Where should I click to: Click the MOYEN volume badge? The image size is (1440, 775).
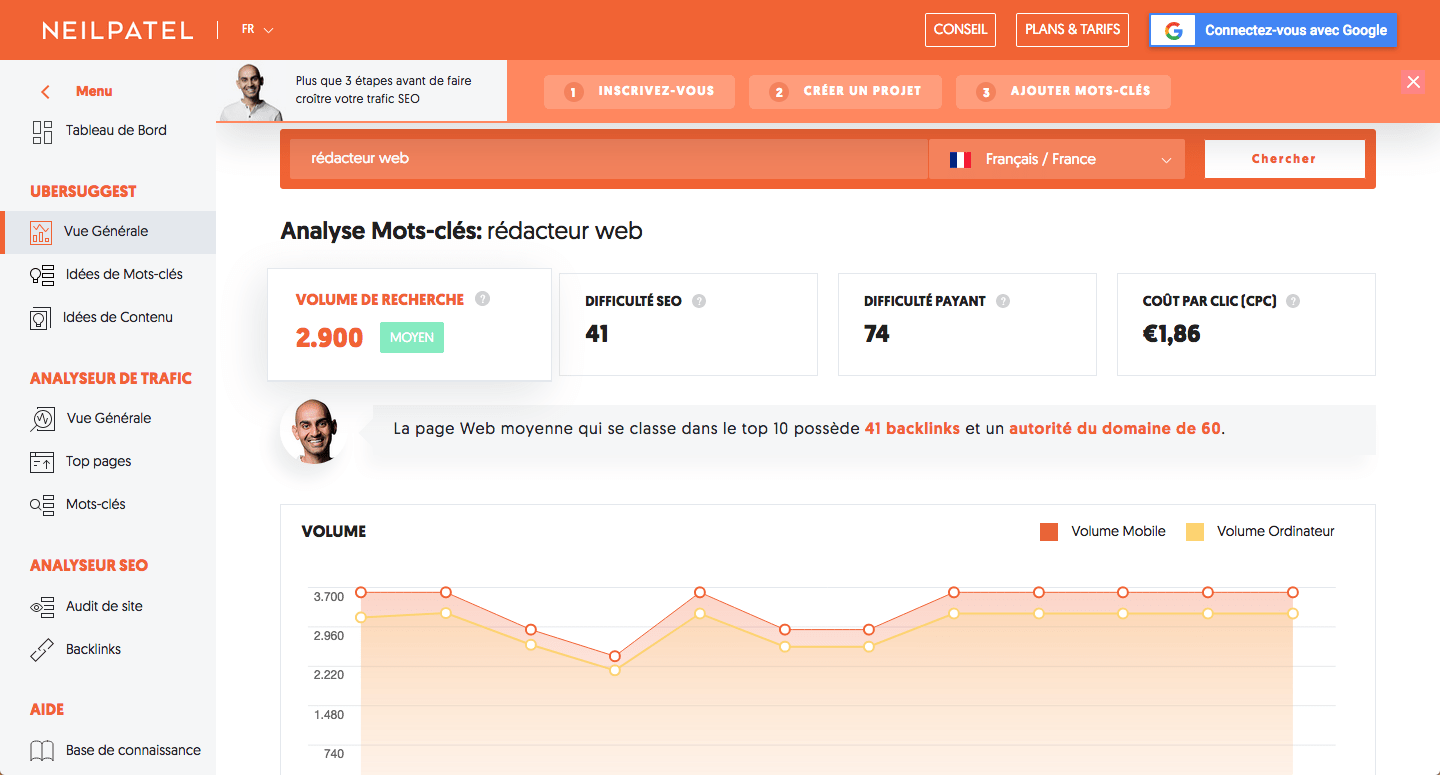(412, 338)
